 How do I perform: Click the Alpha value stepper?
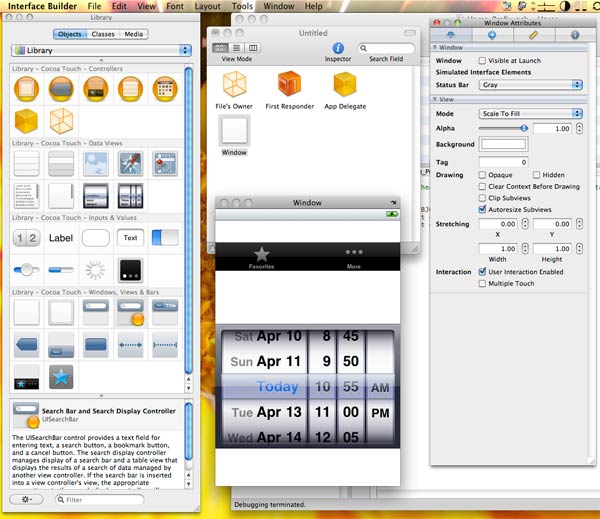click(x=579, y=128)
